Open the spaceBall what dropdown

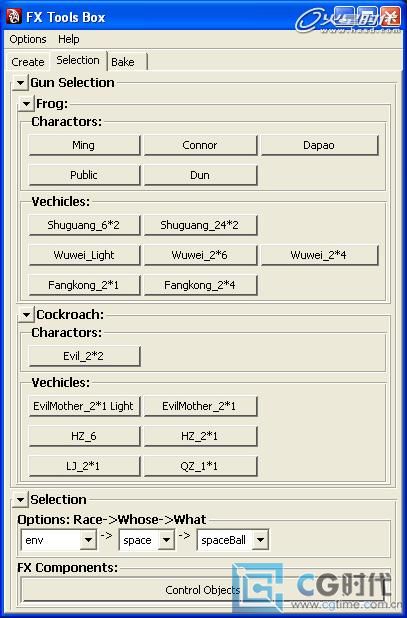point(260,540)
